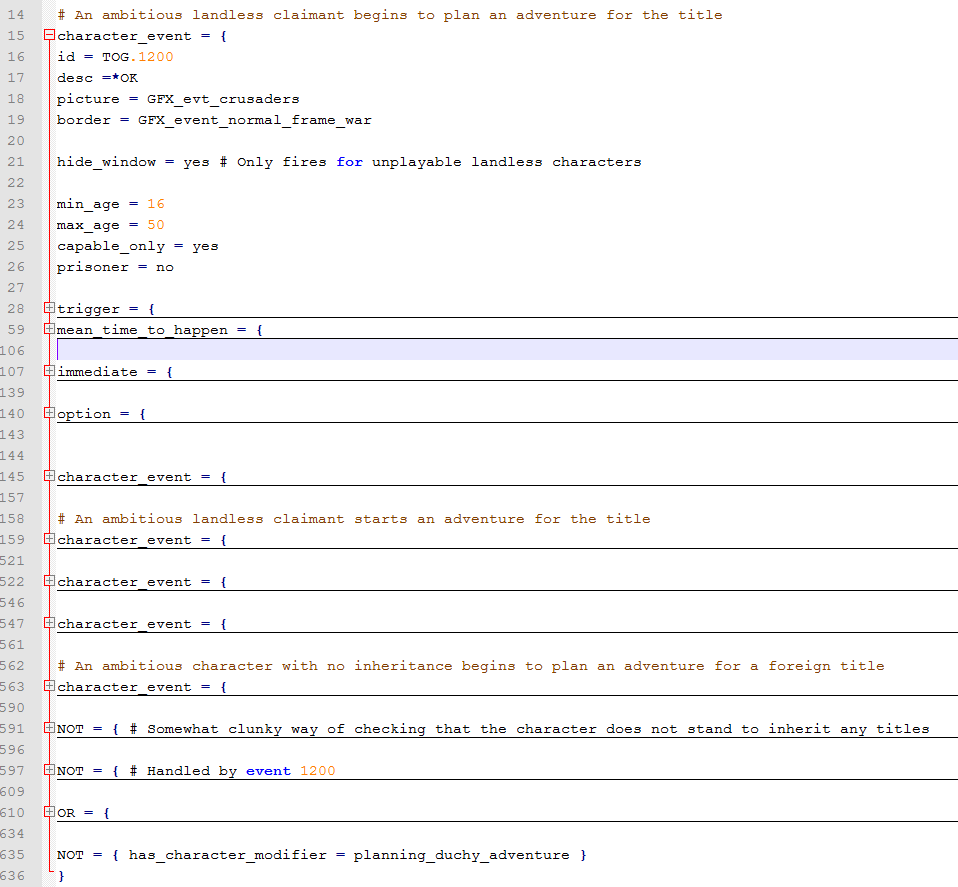The height and width of the screenshot is (887, 958).
Task: Expand the collapsed trigger block
Action: tap(49, 309)
